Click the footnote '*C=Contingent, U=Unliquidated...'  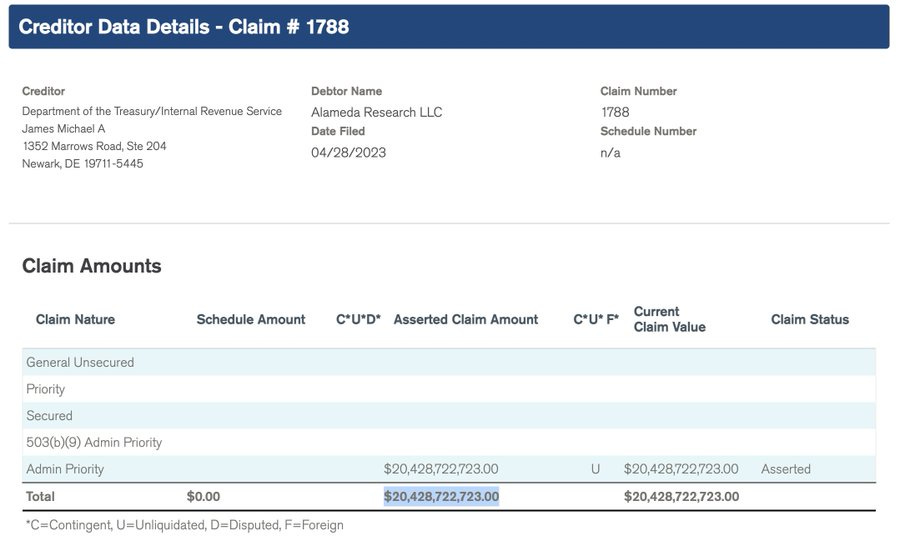pos(184,525)
